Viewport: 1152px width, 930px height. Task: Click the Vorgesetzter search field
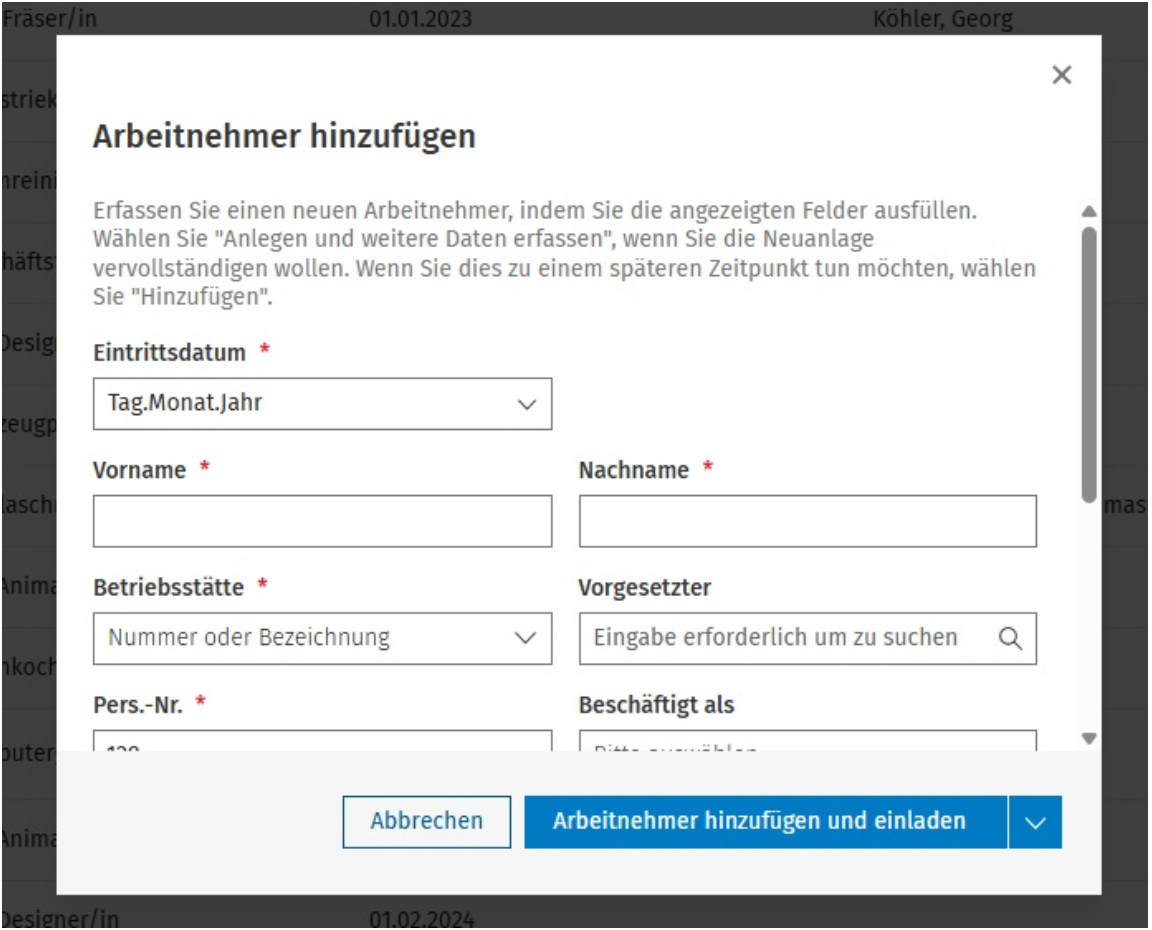click(807, 638)
